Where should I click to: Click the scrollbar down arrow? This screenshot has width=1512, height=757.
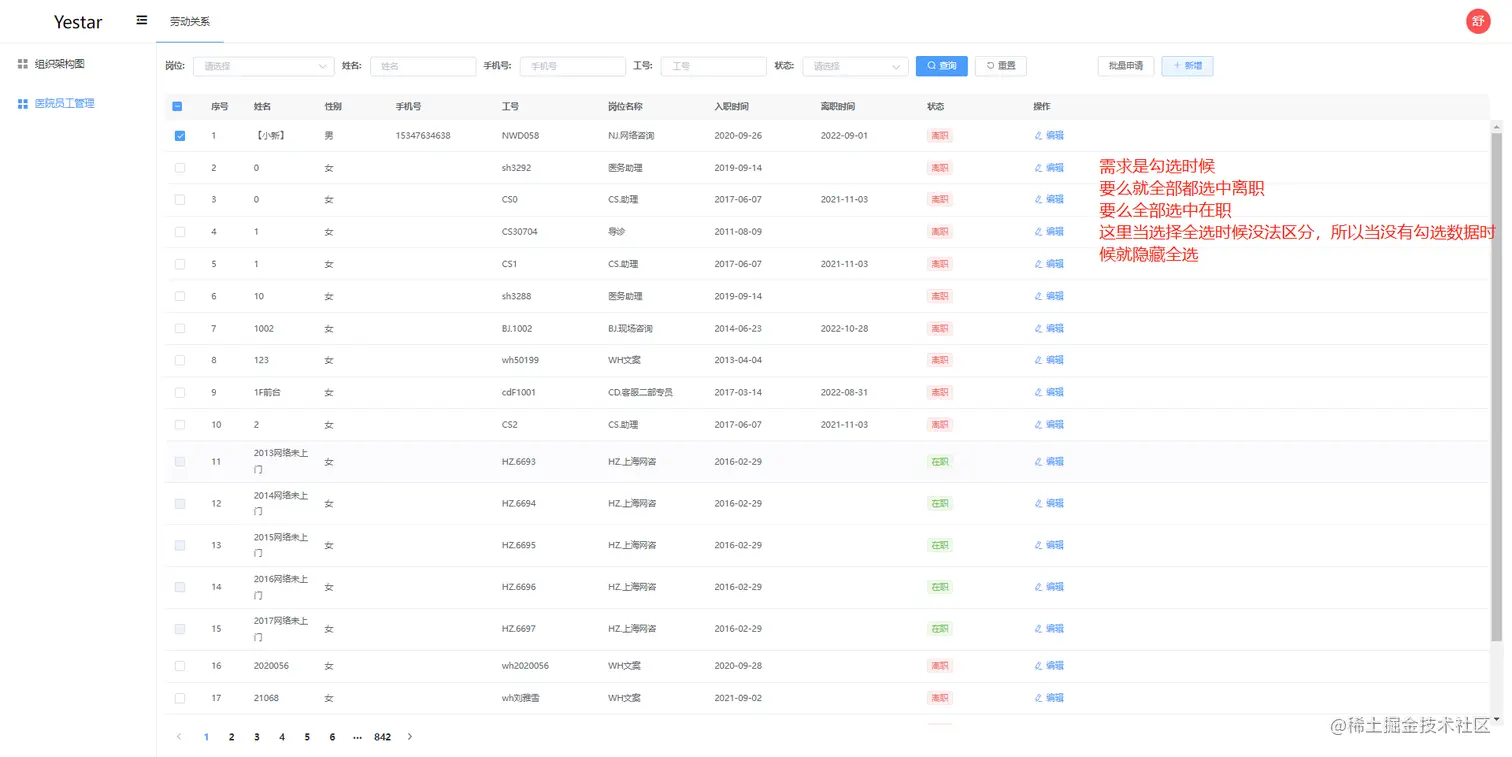pos(1497,719)
